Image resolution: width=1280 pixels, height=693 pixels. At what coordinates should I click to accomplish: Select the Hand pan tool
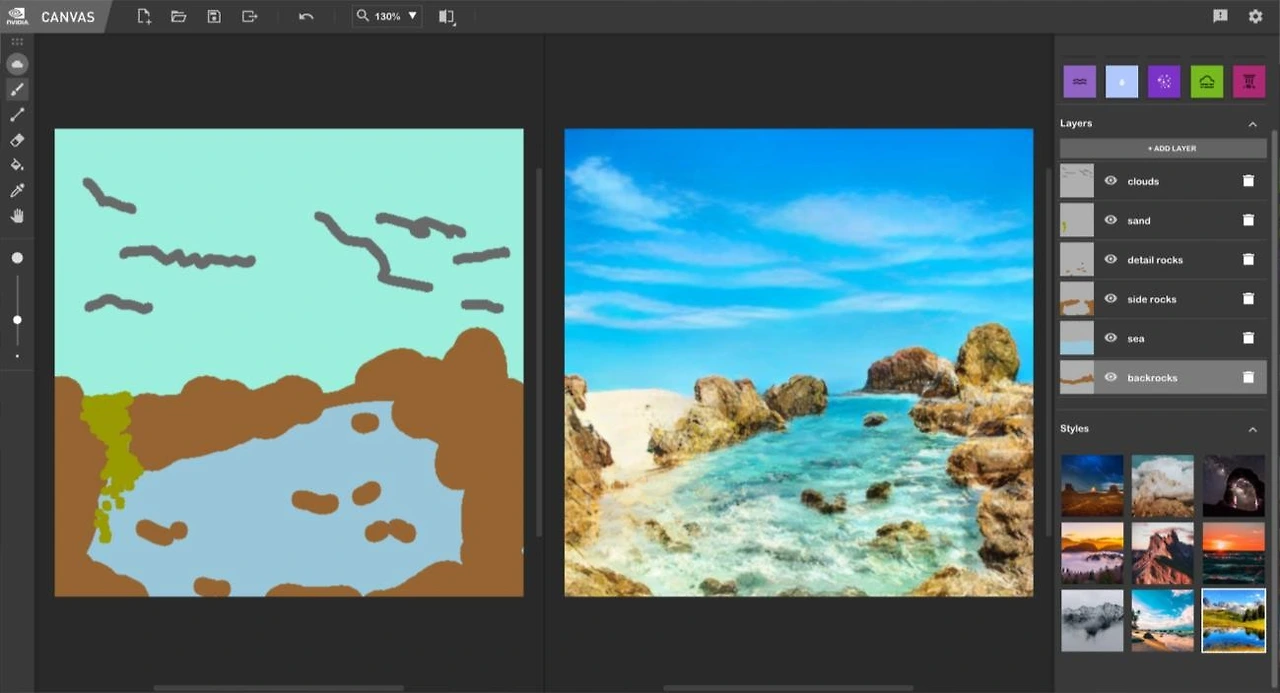(17, 215)
